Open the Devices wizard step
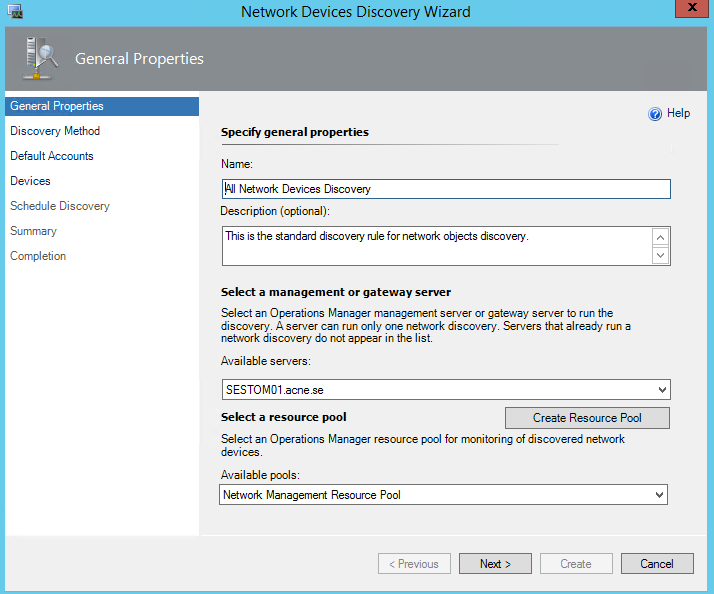 coord(30,181)
